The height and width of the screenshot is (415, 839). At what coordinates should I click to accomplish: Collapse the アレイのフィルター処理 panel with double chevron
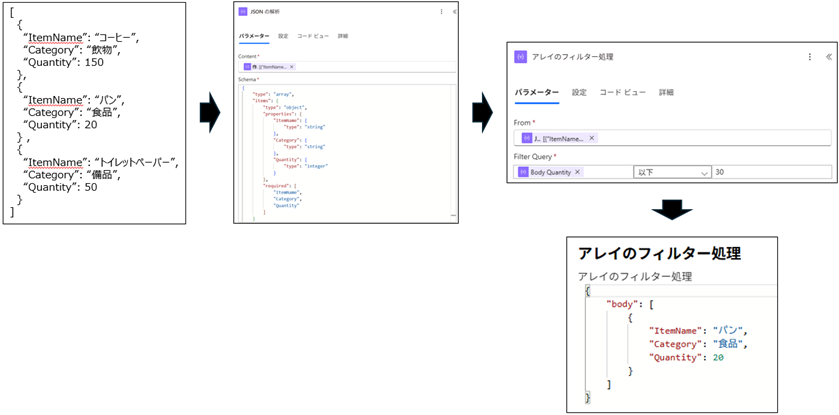(828, 57)
